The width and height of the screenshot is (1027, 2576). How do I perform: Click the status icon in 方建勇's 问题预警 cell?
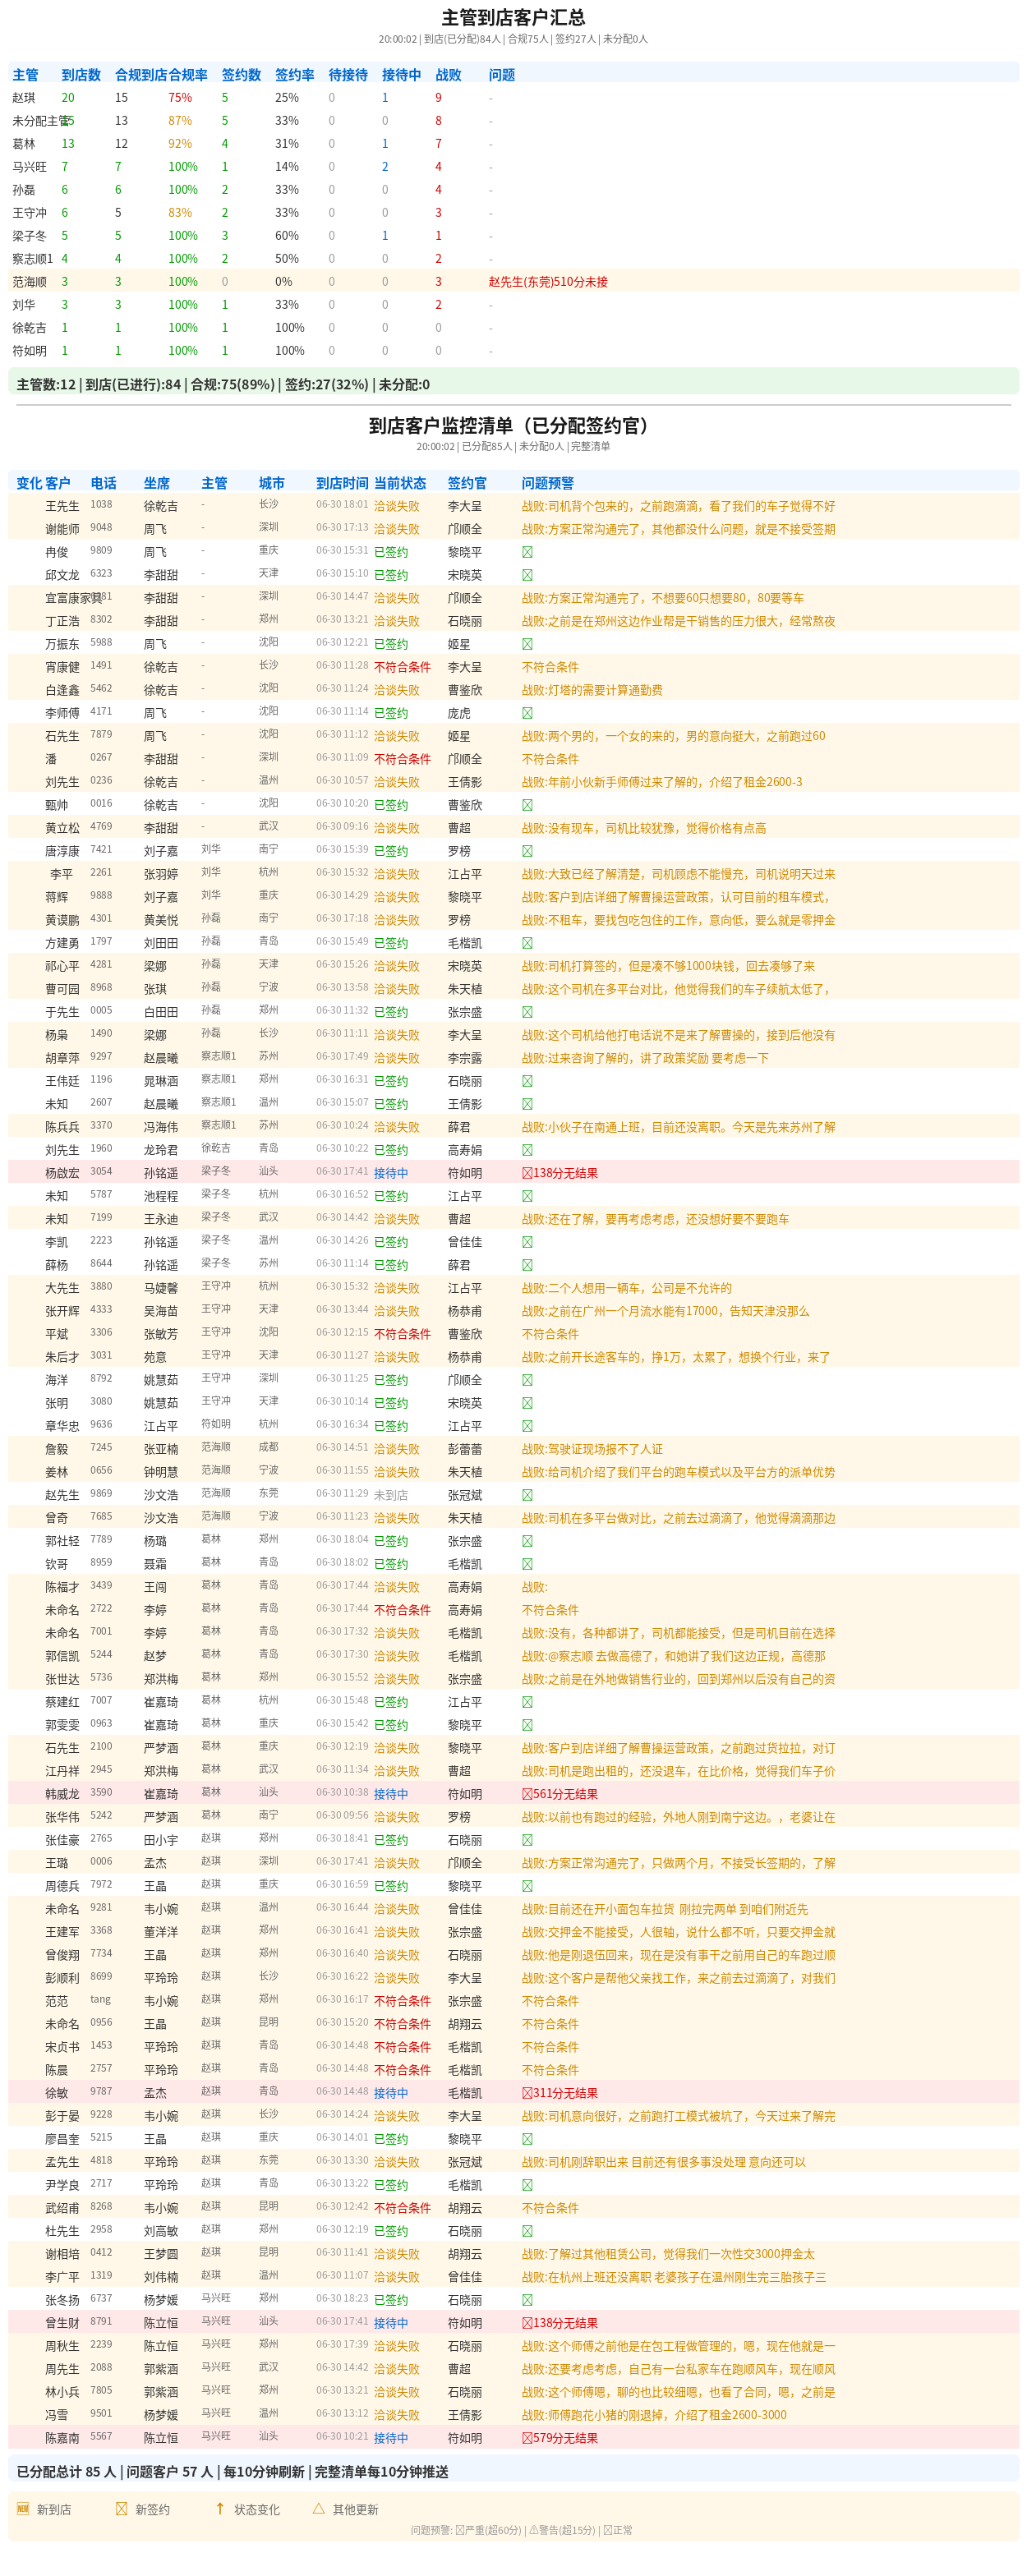click(527, 943)
